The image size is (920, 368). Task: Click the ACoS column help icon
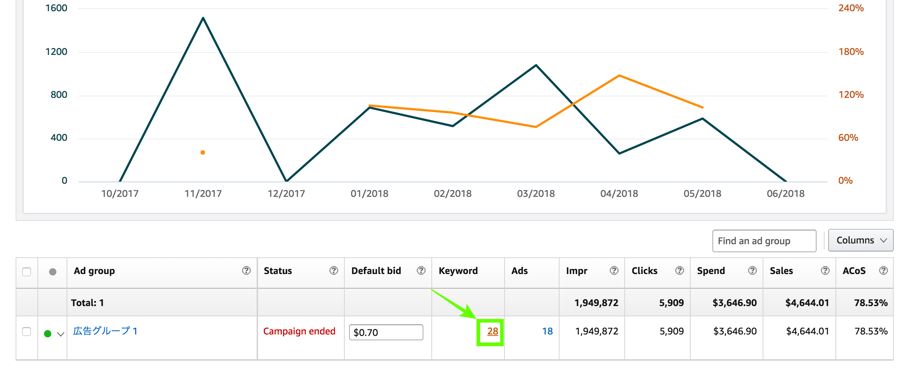click(x=883, y=271)
